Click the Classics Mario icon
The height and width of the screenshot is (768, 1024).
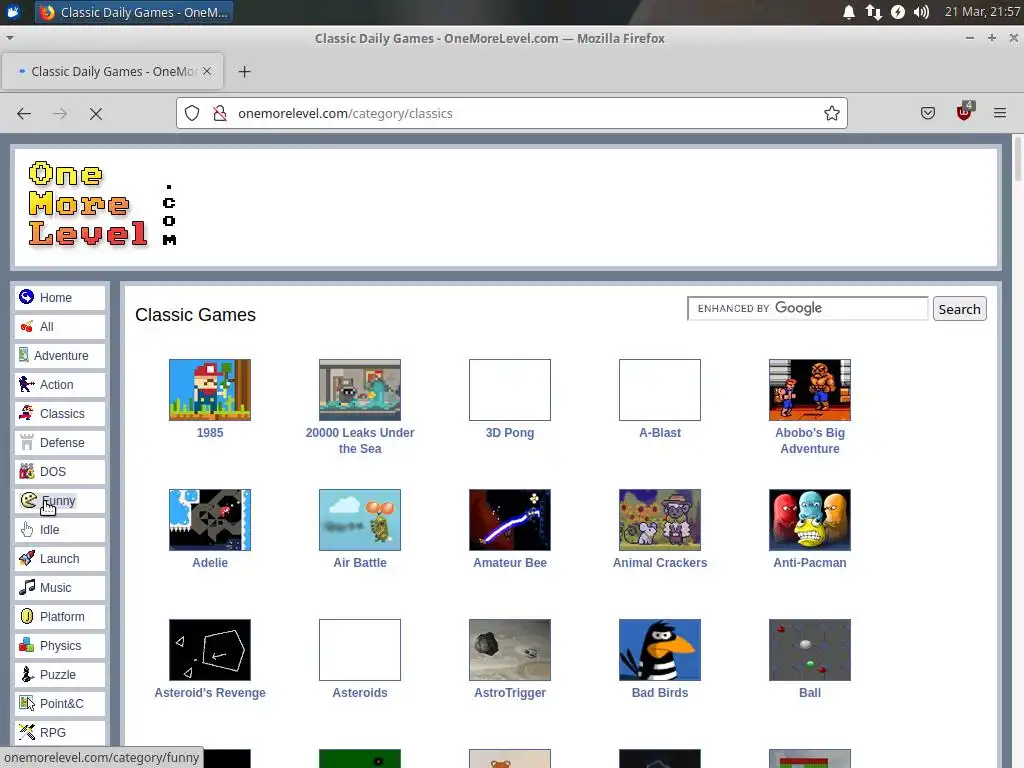point(26,413)
